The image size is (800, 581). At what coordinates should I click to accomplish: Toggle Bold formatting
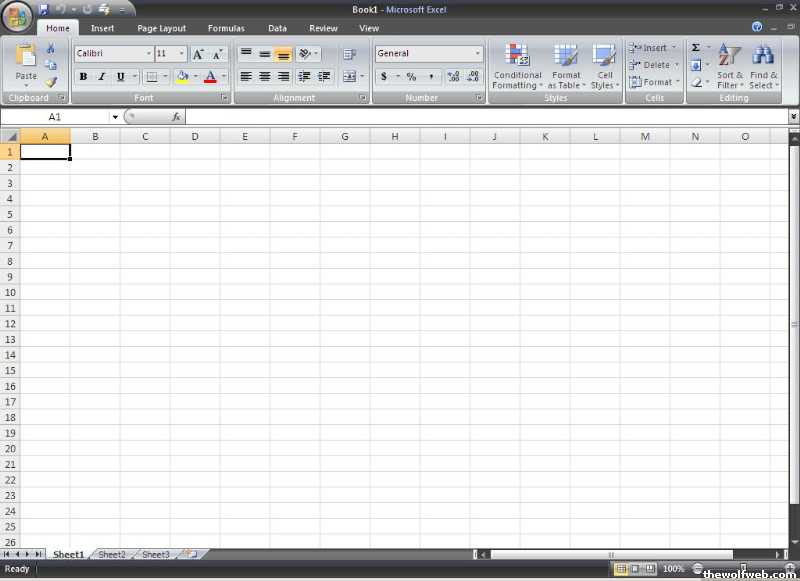(x=83, y=77)
